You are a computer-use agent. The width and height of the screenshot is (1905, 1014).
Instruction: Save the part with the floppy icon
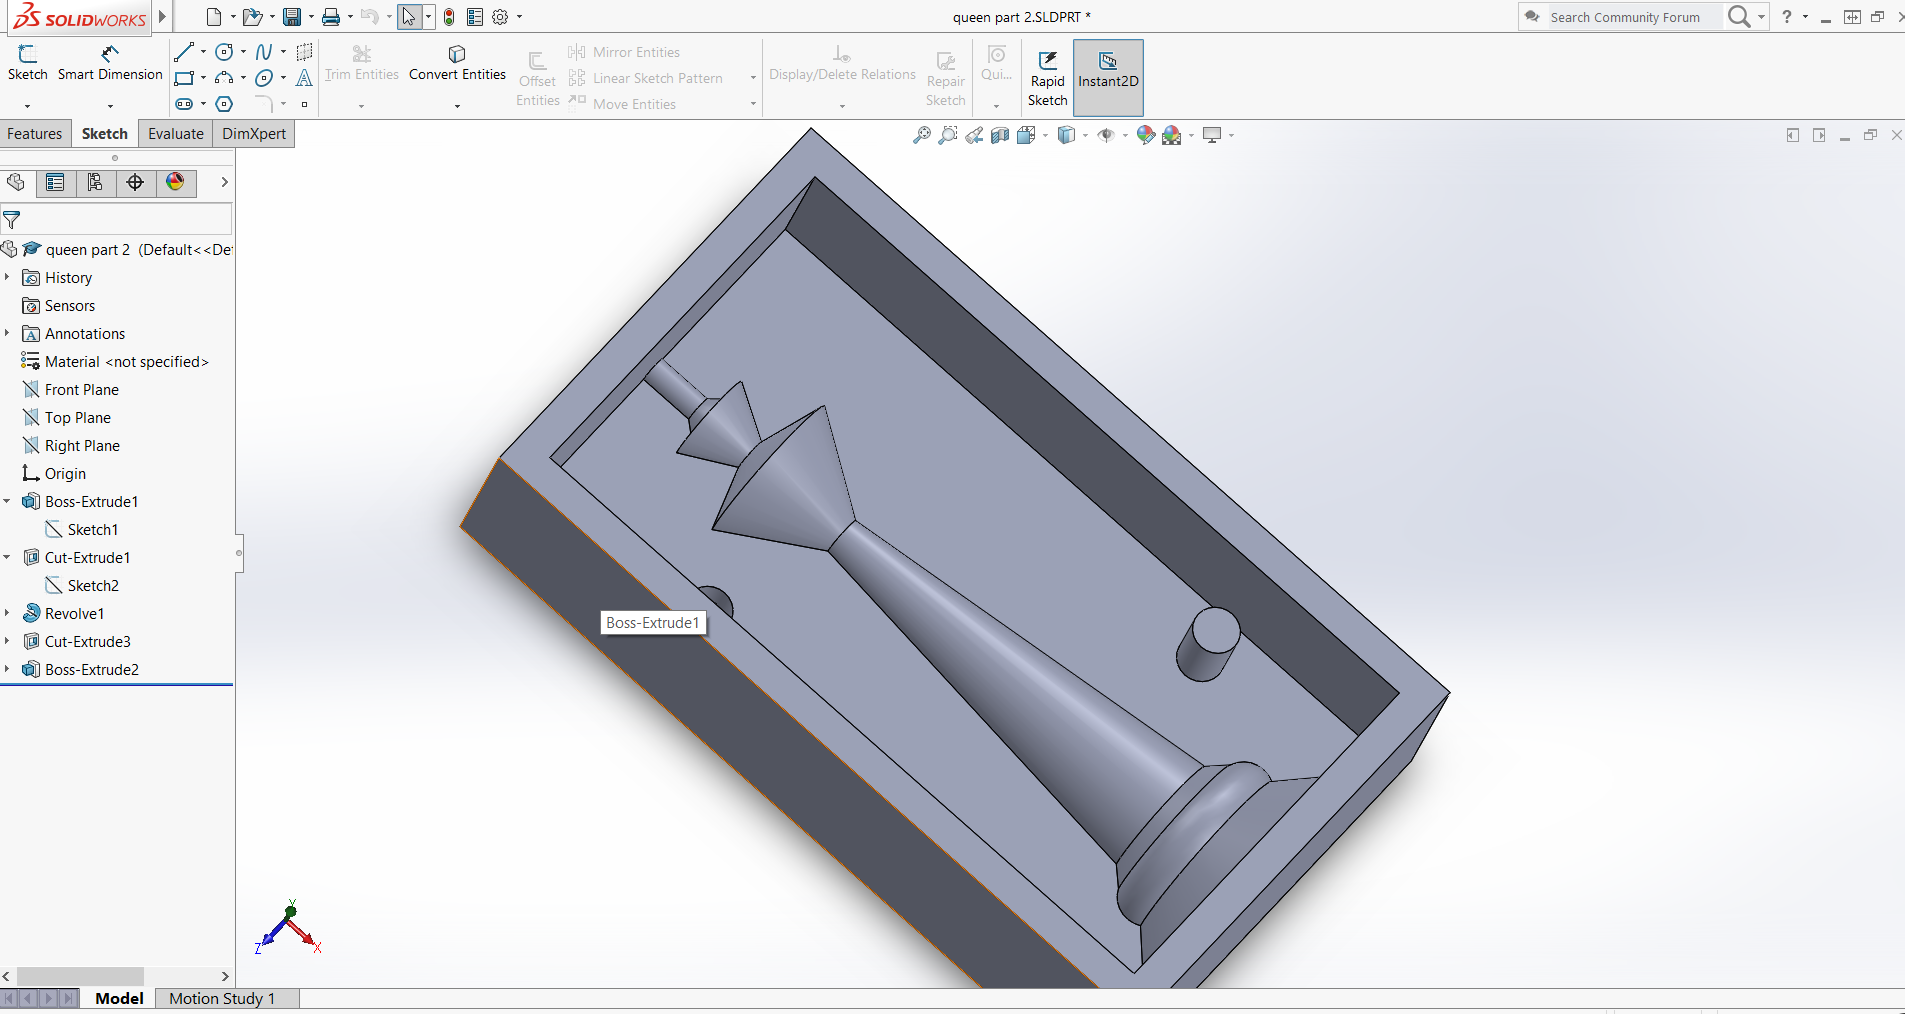coord(292,17)
